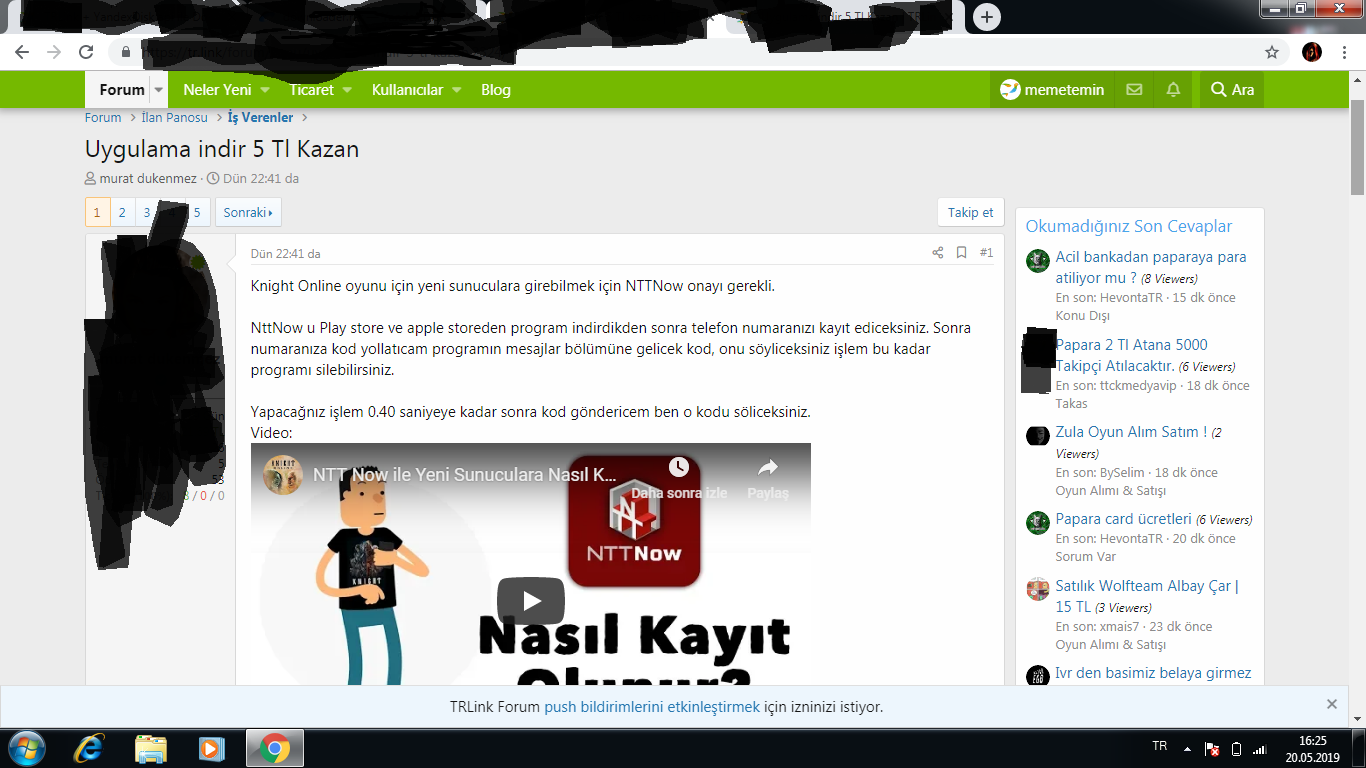The height and width of the screenshot is (768, 1366).
Task: Click the Daha sonra izle clock icon
Action: pos(679,467)
